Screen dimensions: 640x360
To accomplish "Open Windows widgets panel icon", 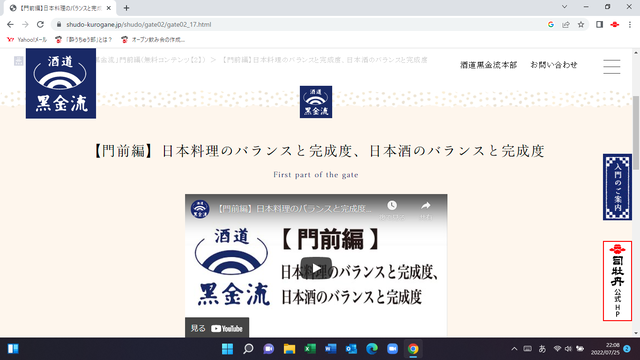I will click(x=13, y=349).
